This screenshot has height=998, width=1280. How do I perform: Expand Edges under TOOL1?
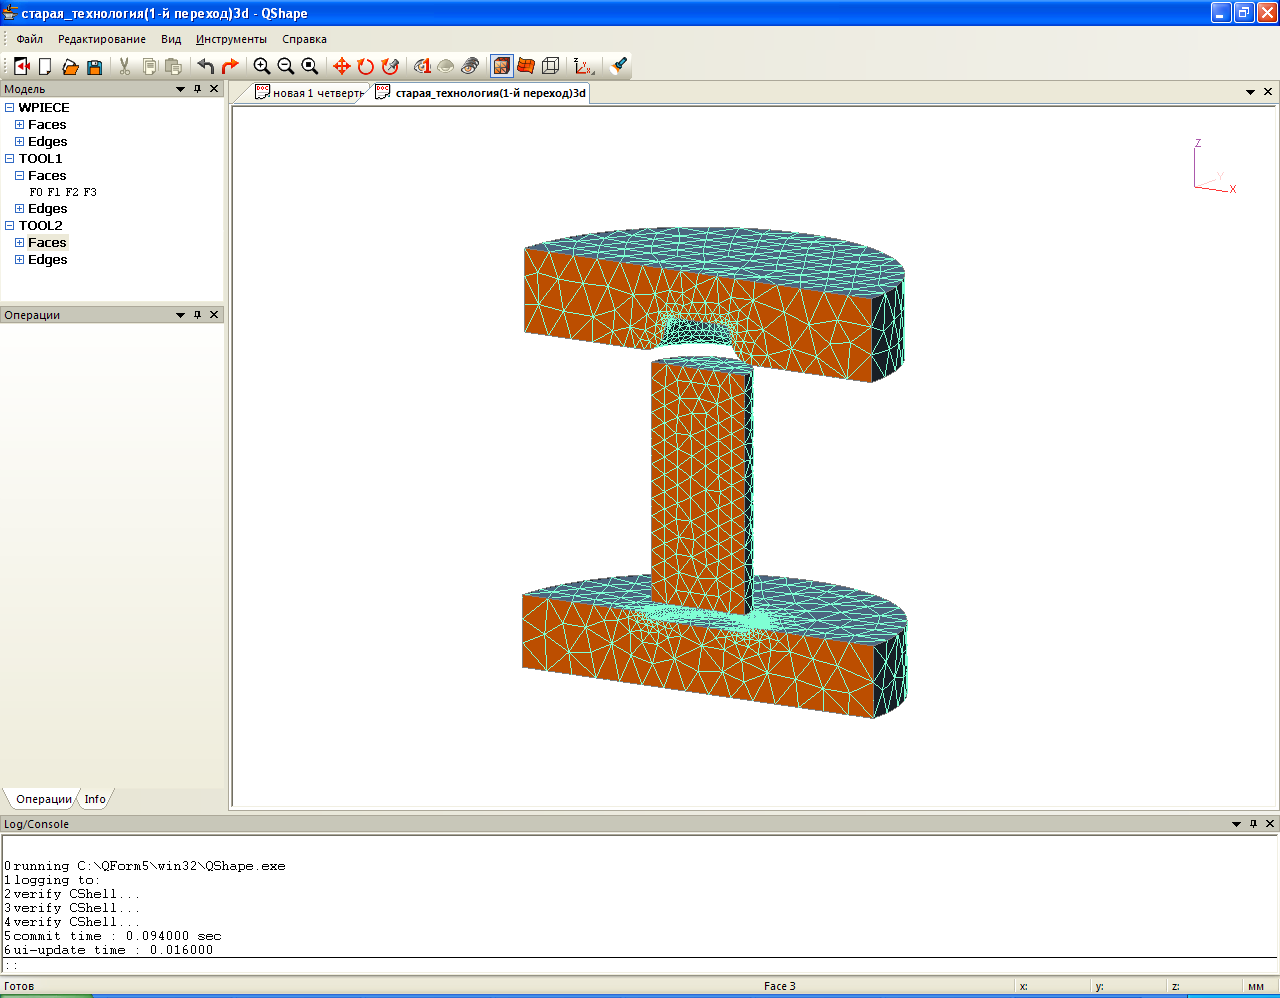pyautogui.click(x=19, y=209)
